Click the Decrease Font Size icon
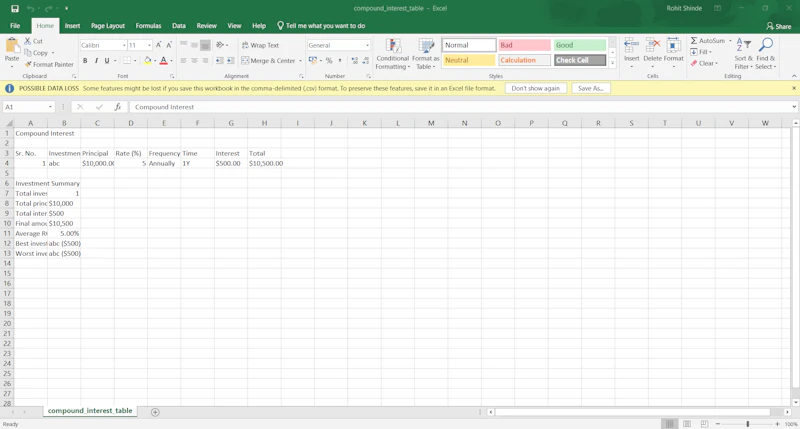Screen dimensions: 800x429 (x=169, y=45)
